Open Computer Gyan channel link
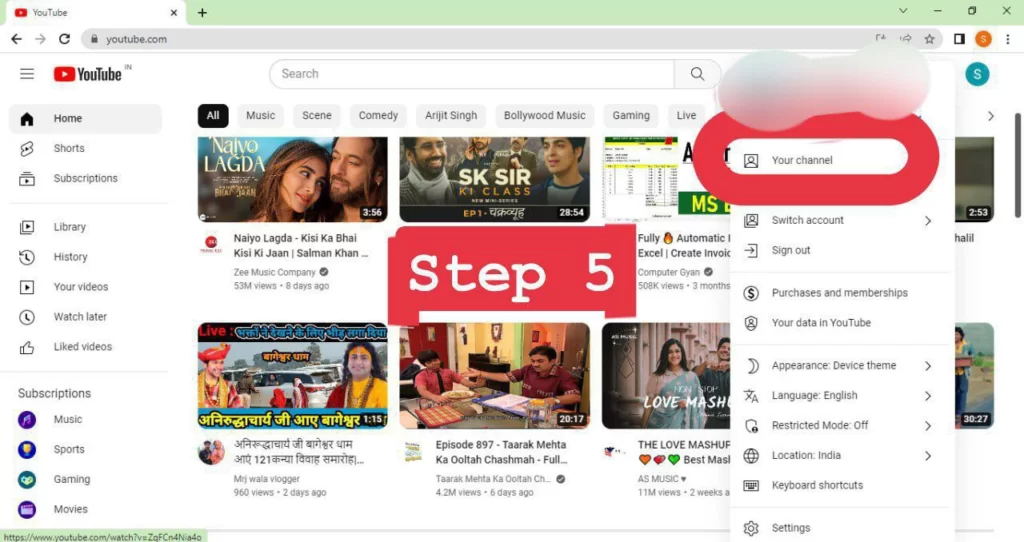This screenshot has height=542, width=1024. (669, 272)
